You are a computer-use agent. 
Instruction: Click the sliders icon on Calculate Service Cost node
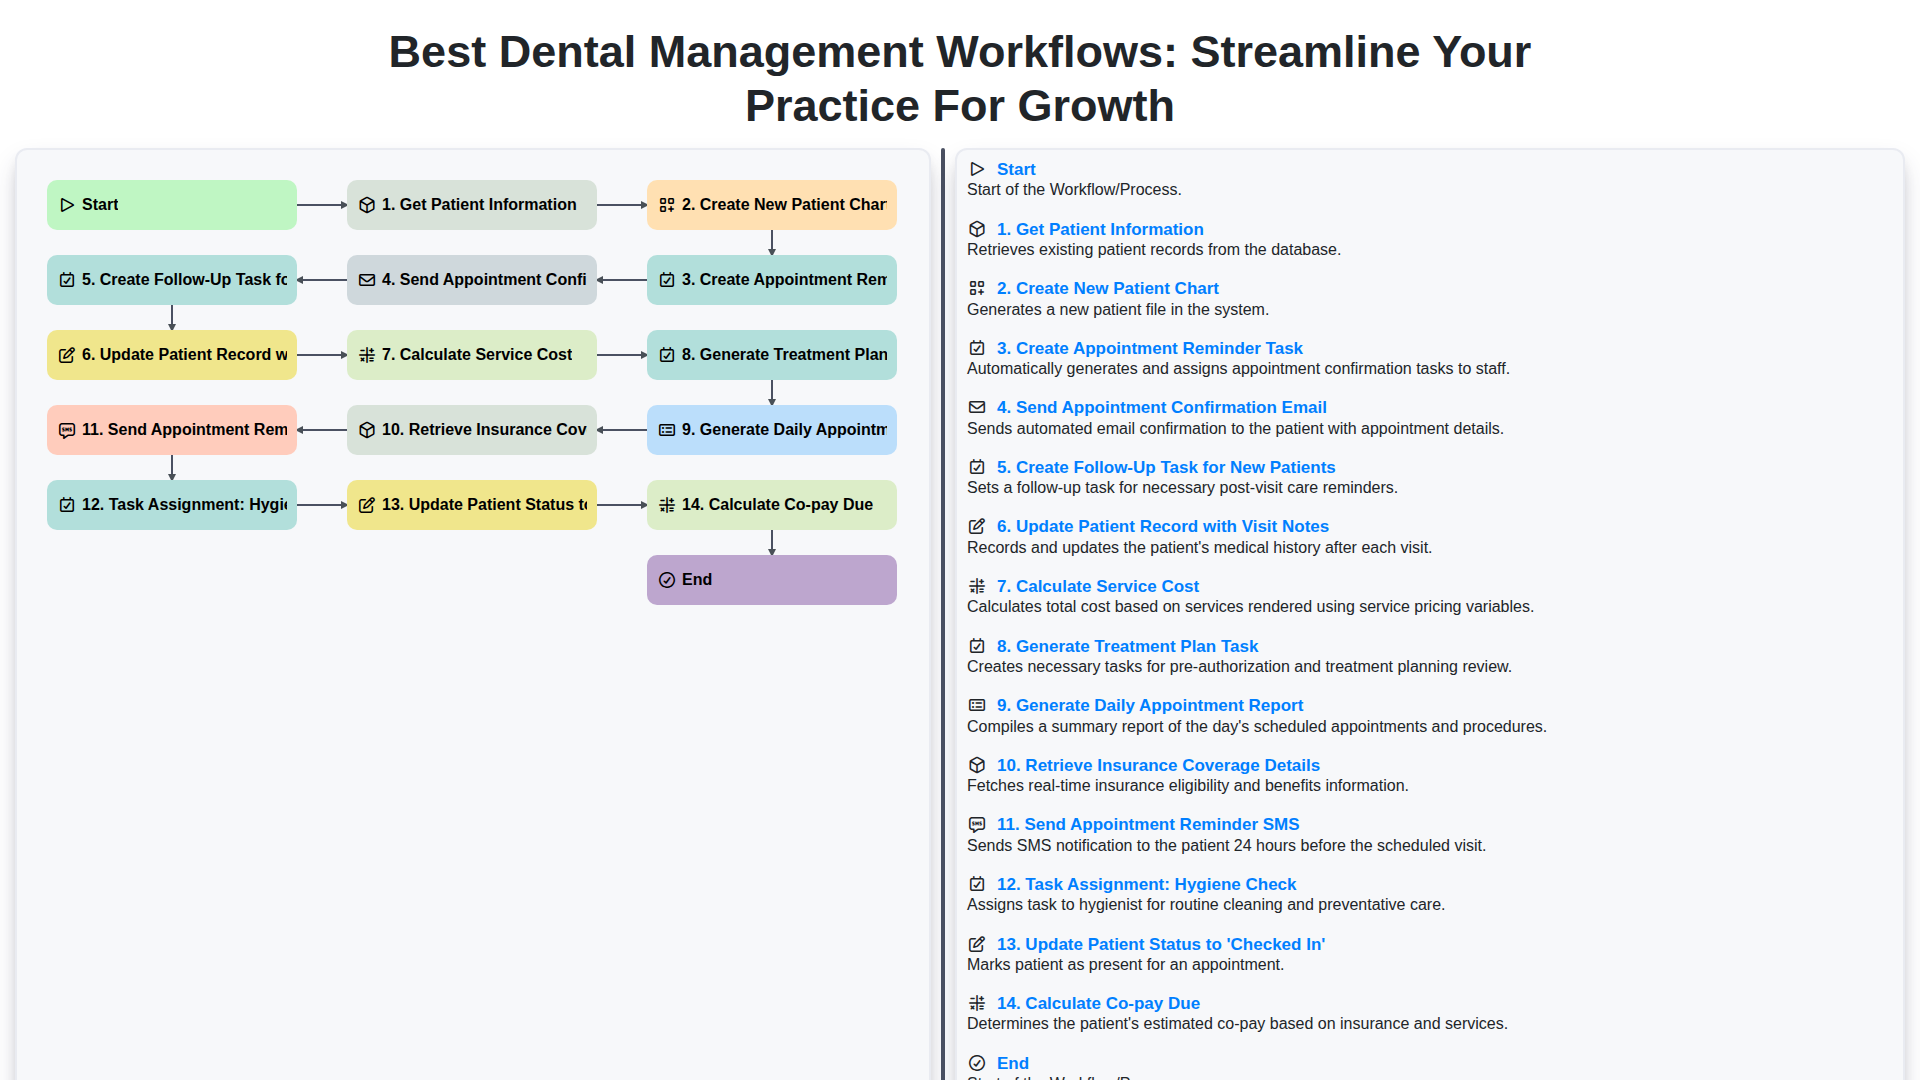pos(366,354)
